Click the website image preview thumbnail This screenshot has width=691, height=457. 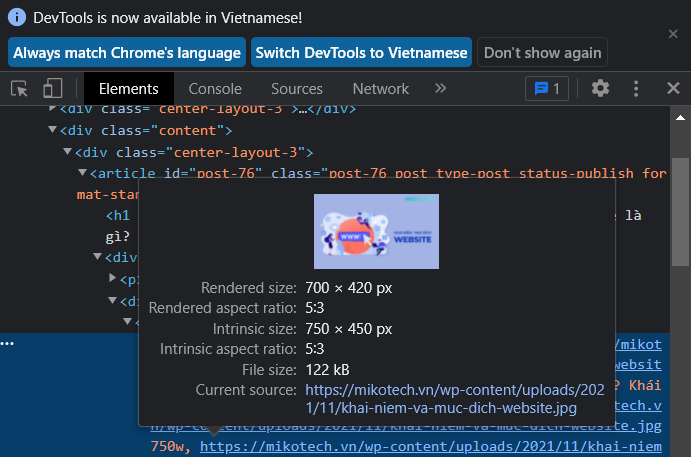pos(376,231)
